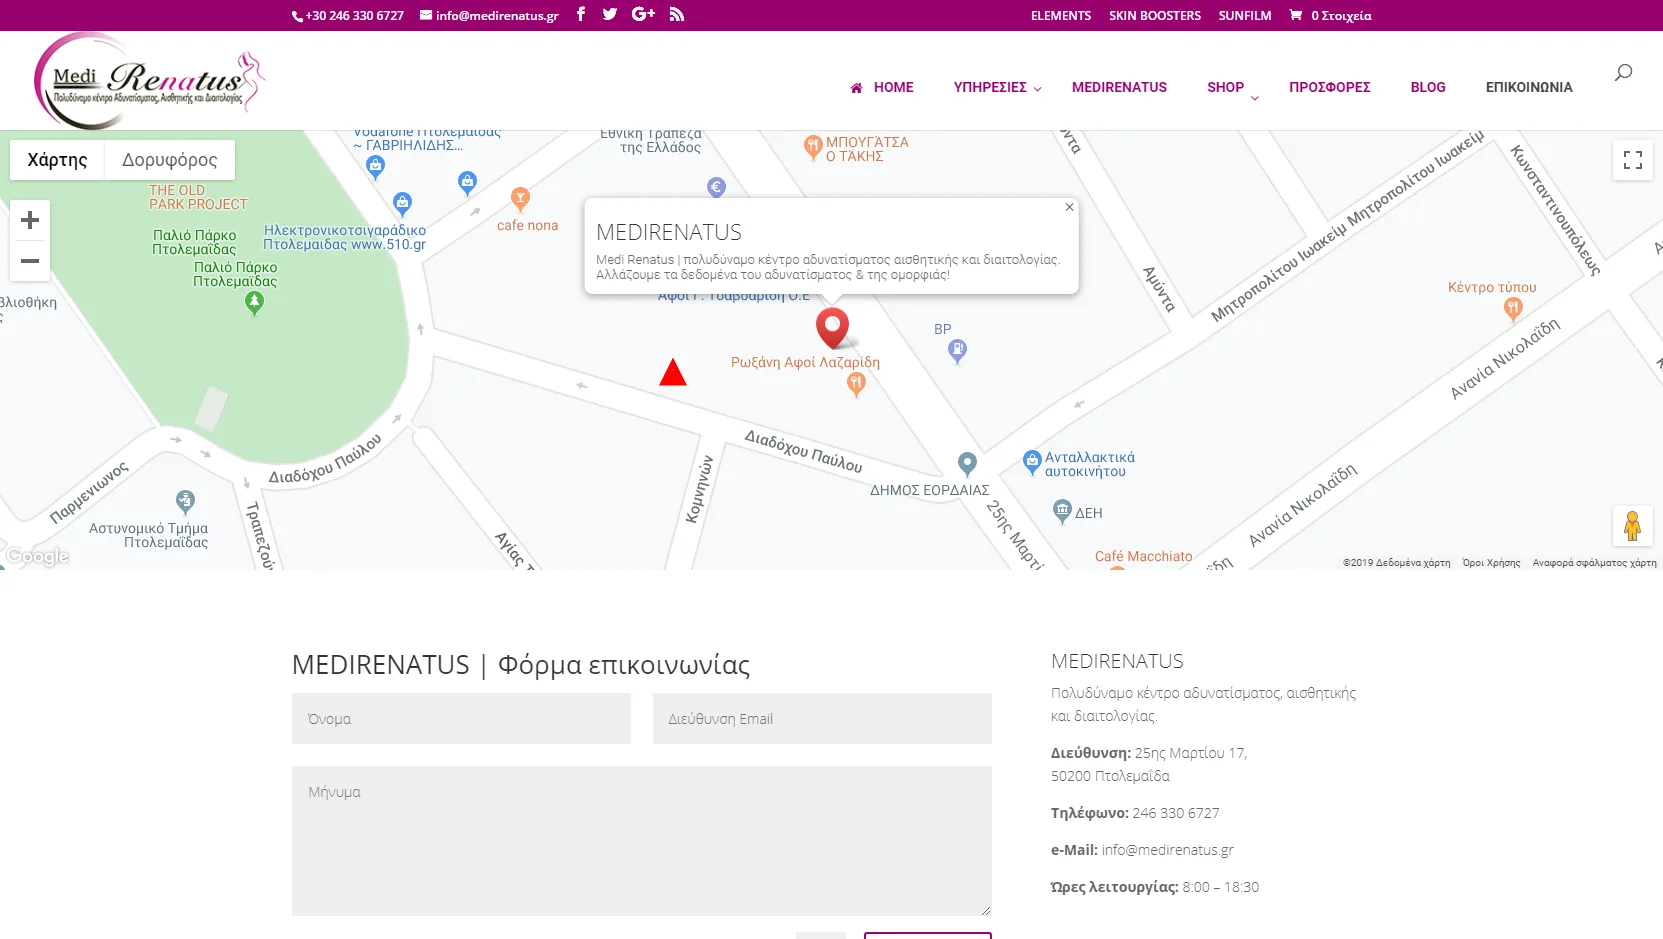Open the BLOG menu item
This screenshot has height=939, width=1663.
[1428, 87]
